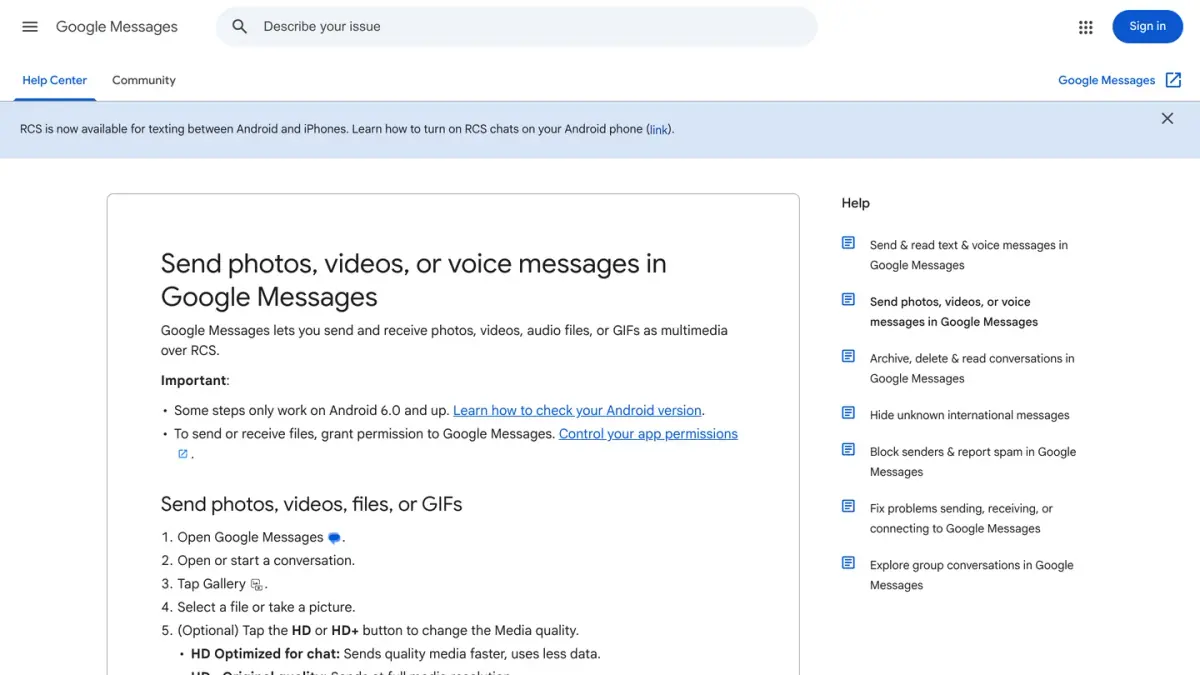
Task: Open the Google Messages link at top right
Action: click(x=1107, y=80)
